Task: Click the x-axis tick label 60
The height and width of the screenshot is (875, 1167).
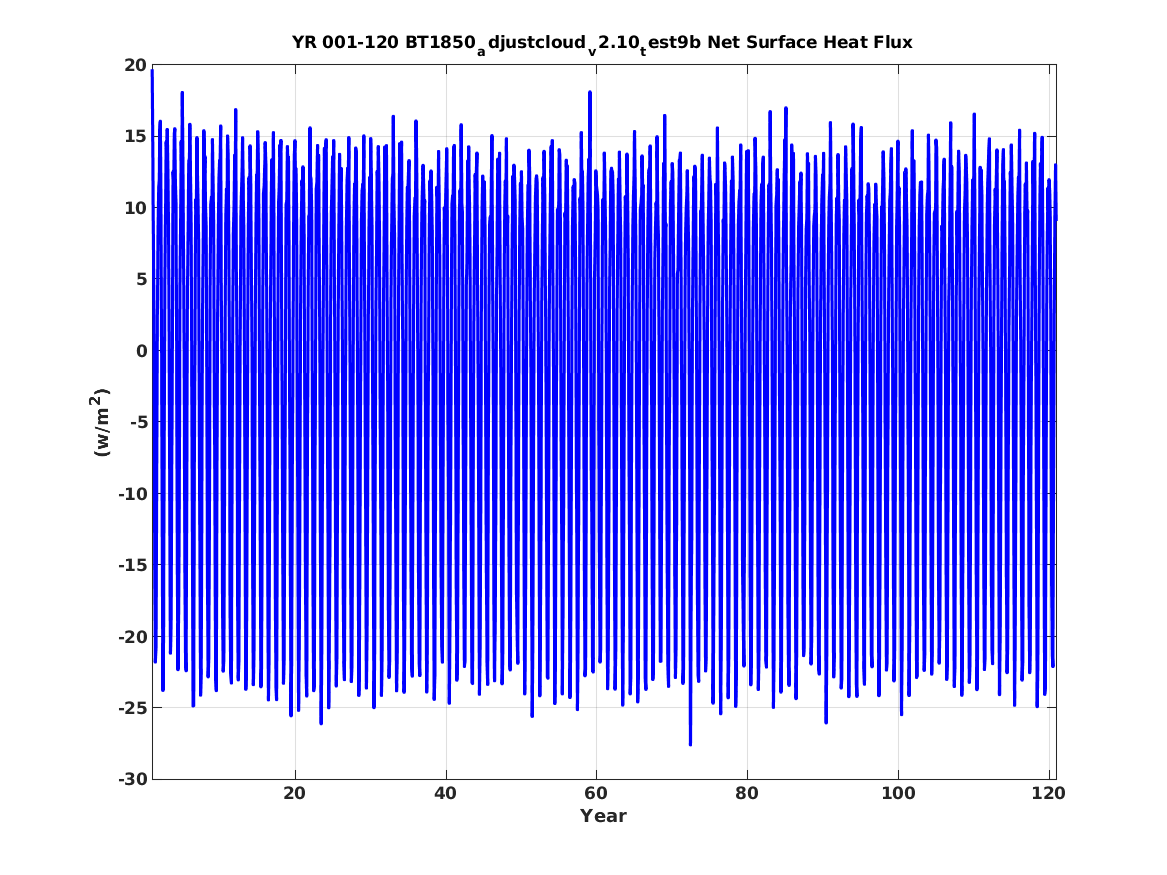Action: coord(596,794)
